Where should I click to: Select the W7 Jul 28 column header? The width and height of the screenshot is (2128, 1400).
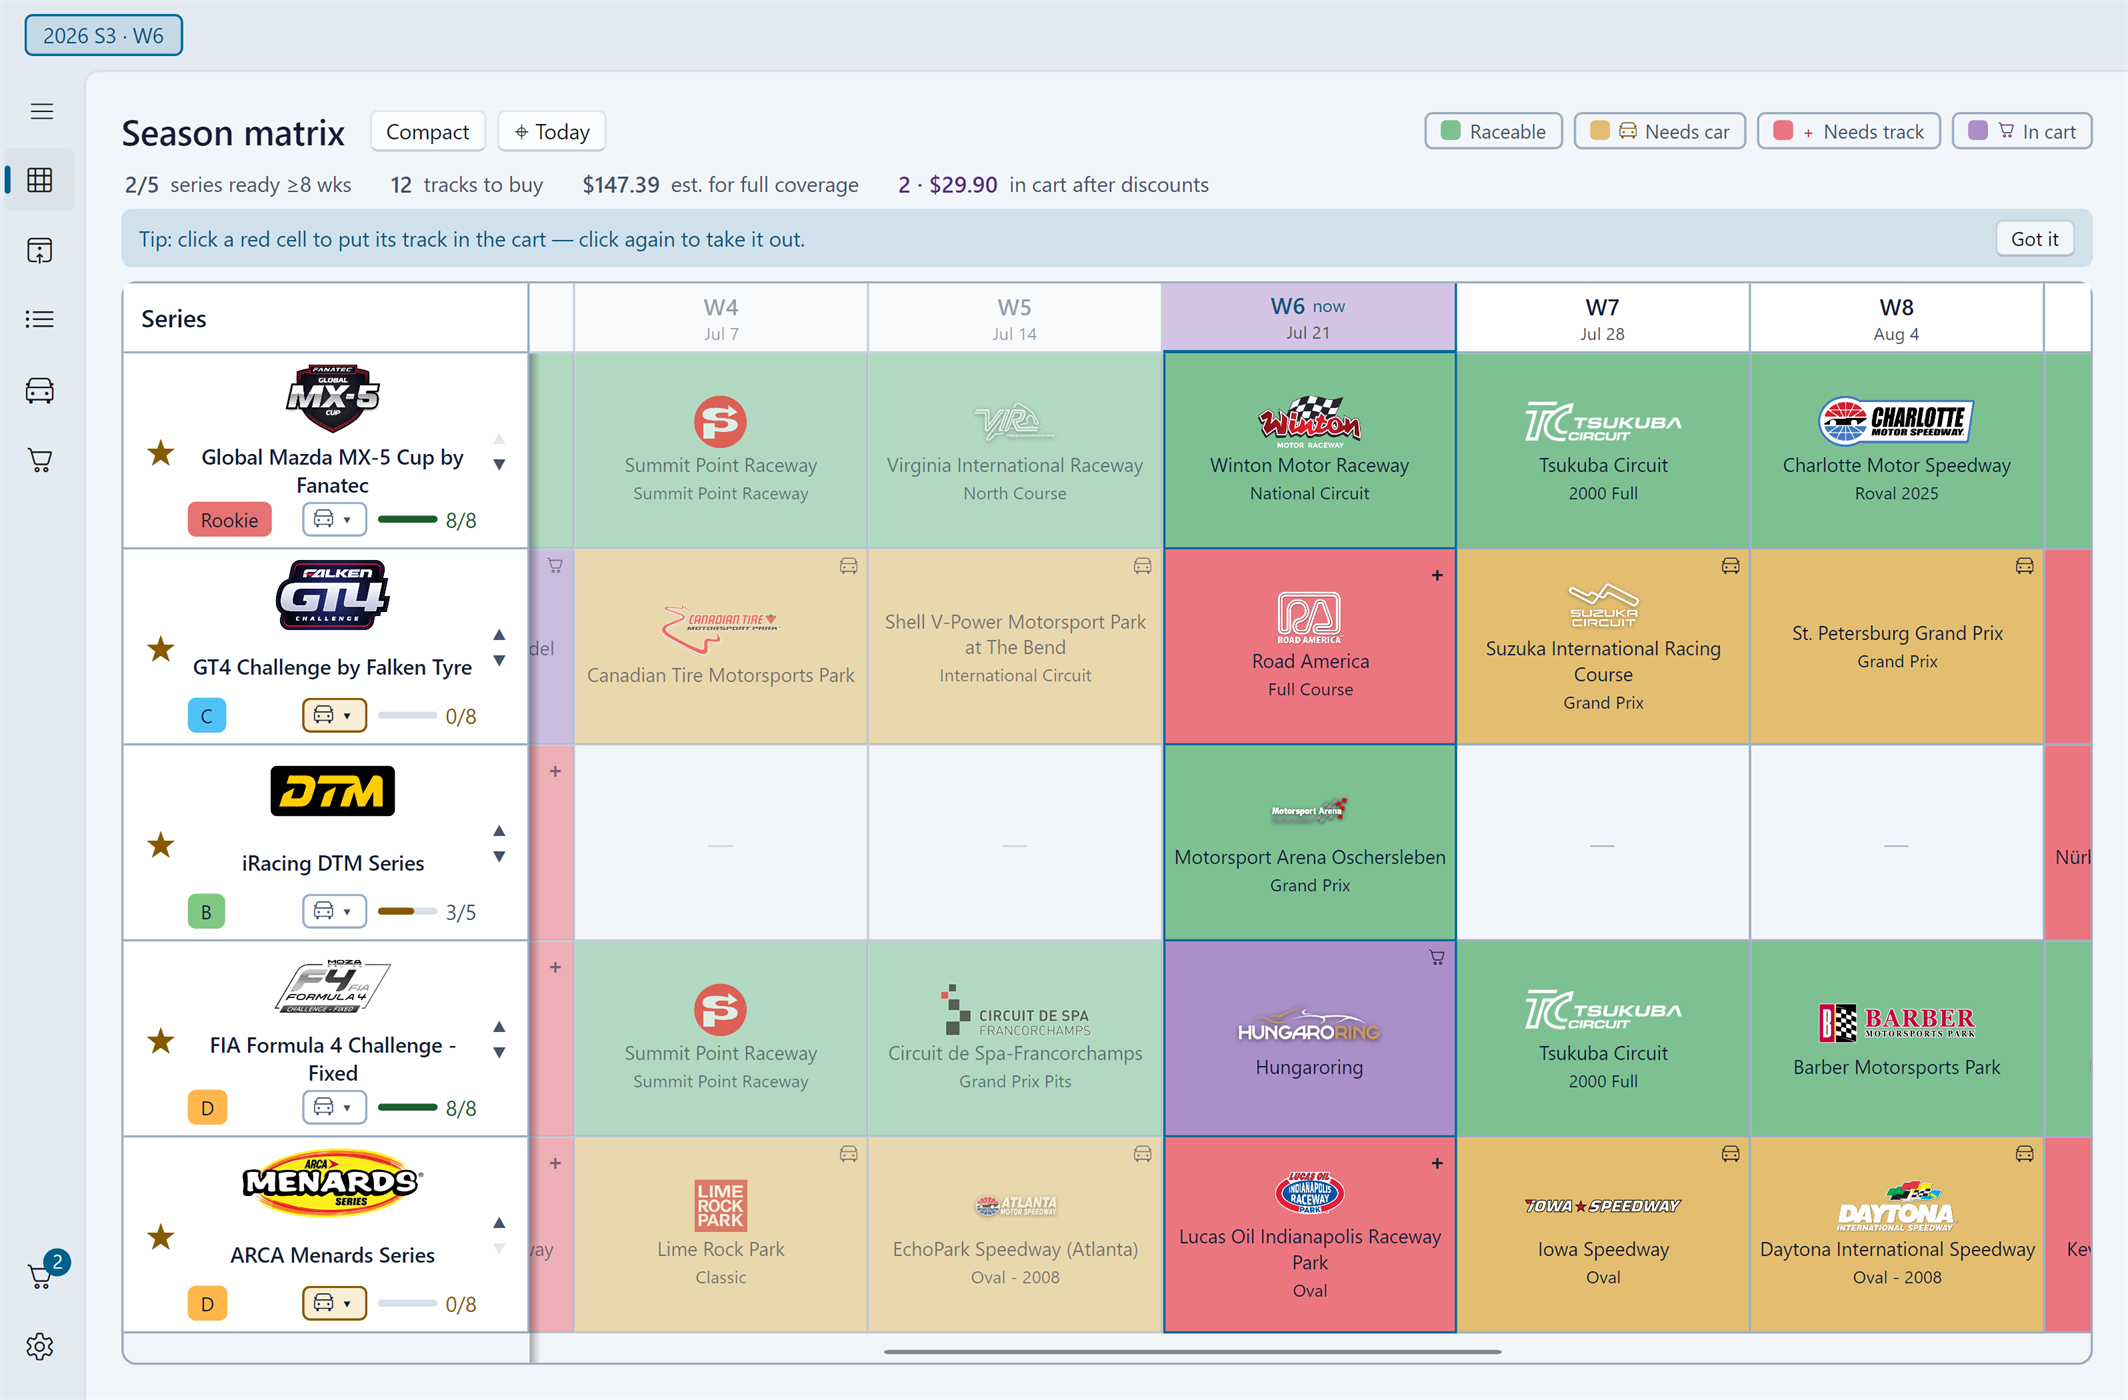[x=1602, y=318]
